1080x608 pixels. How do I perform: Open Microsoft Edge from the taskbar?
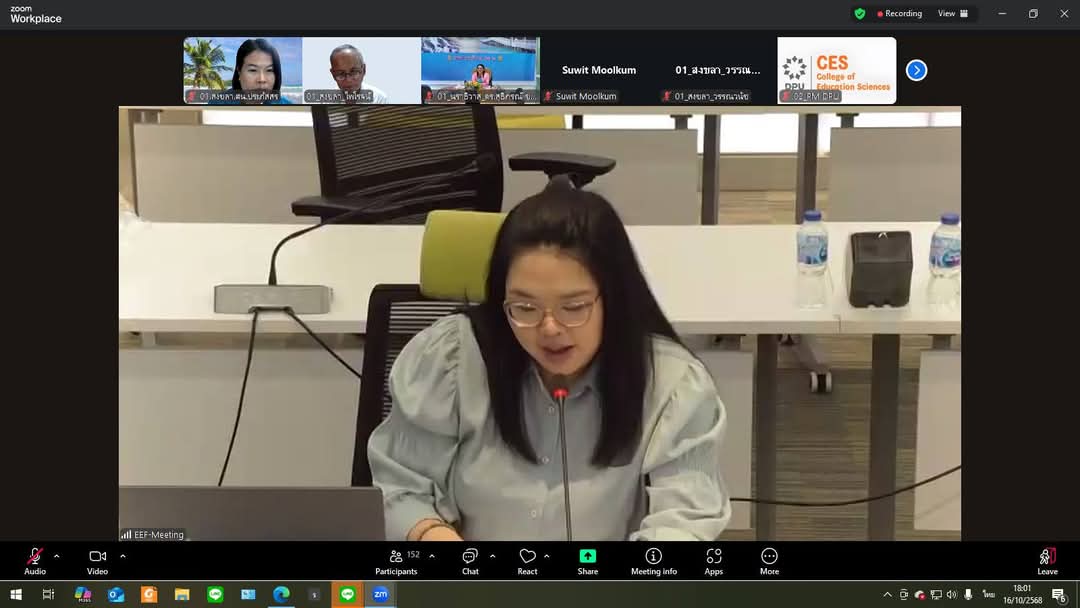281,594
